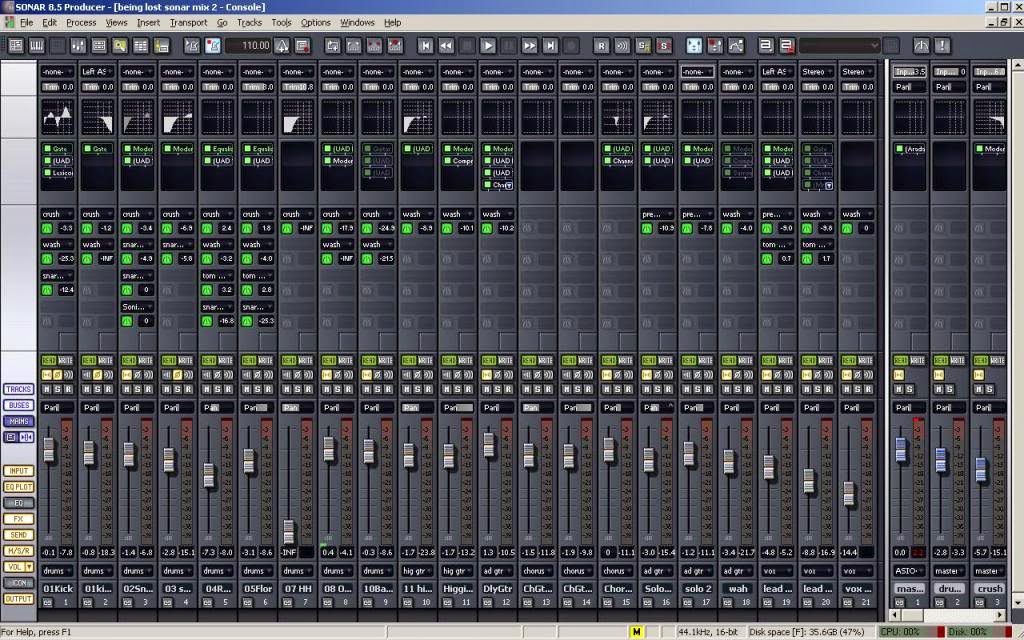Click the red S solo toolbar icon
The height and width of the screenshot is (640, 1024).
(664, 45)
